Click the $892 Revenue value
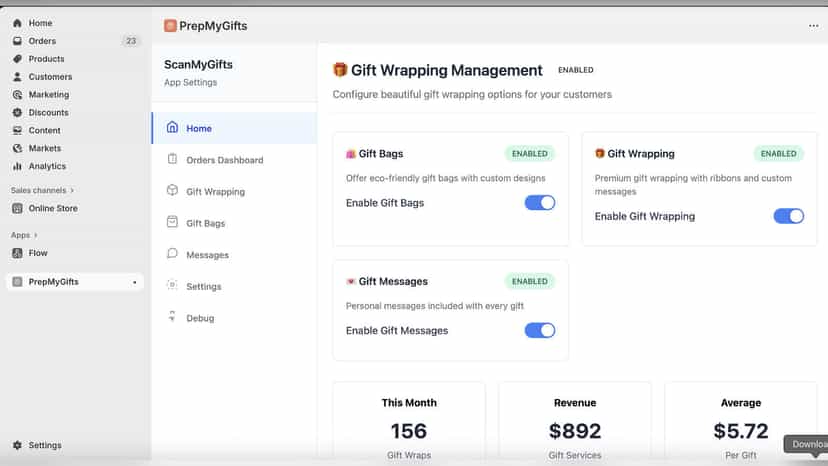The height and width of the screenshot is (466, 828). pos(575,431)
